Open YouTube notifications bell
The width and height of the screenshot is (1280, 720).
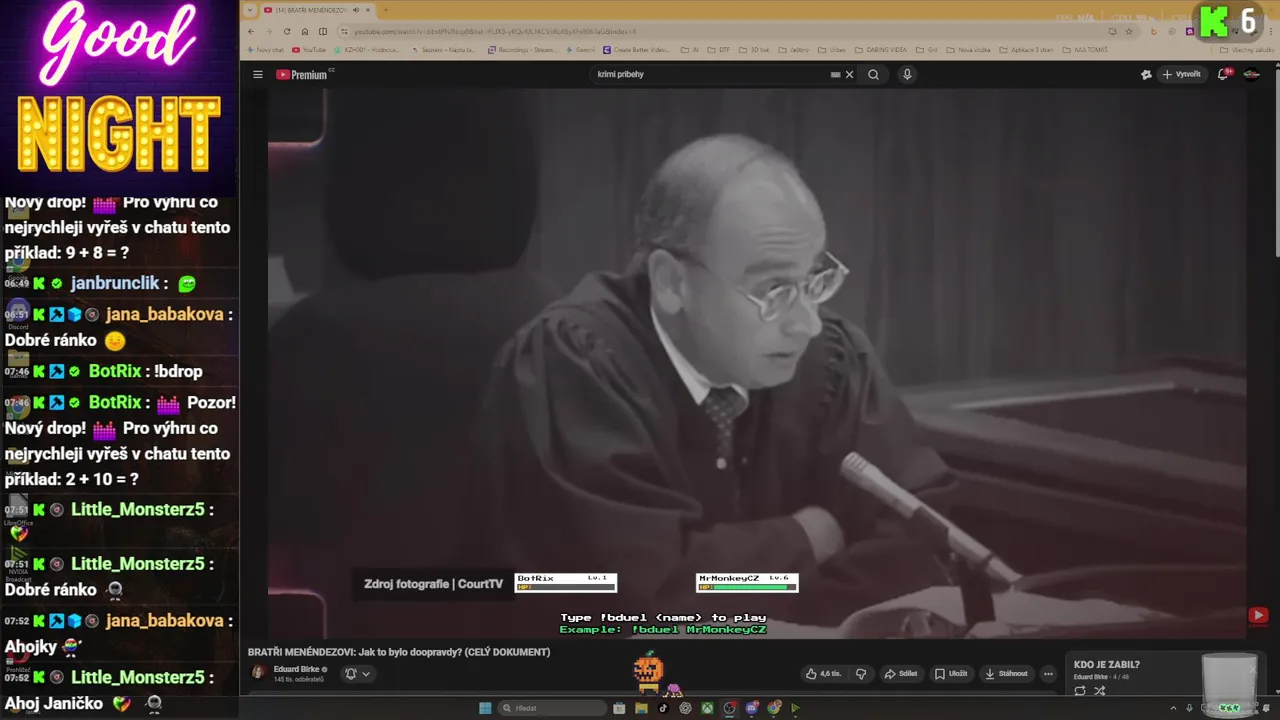1223,75
